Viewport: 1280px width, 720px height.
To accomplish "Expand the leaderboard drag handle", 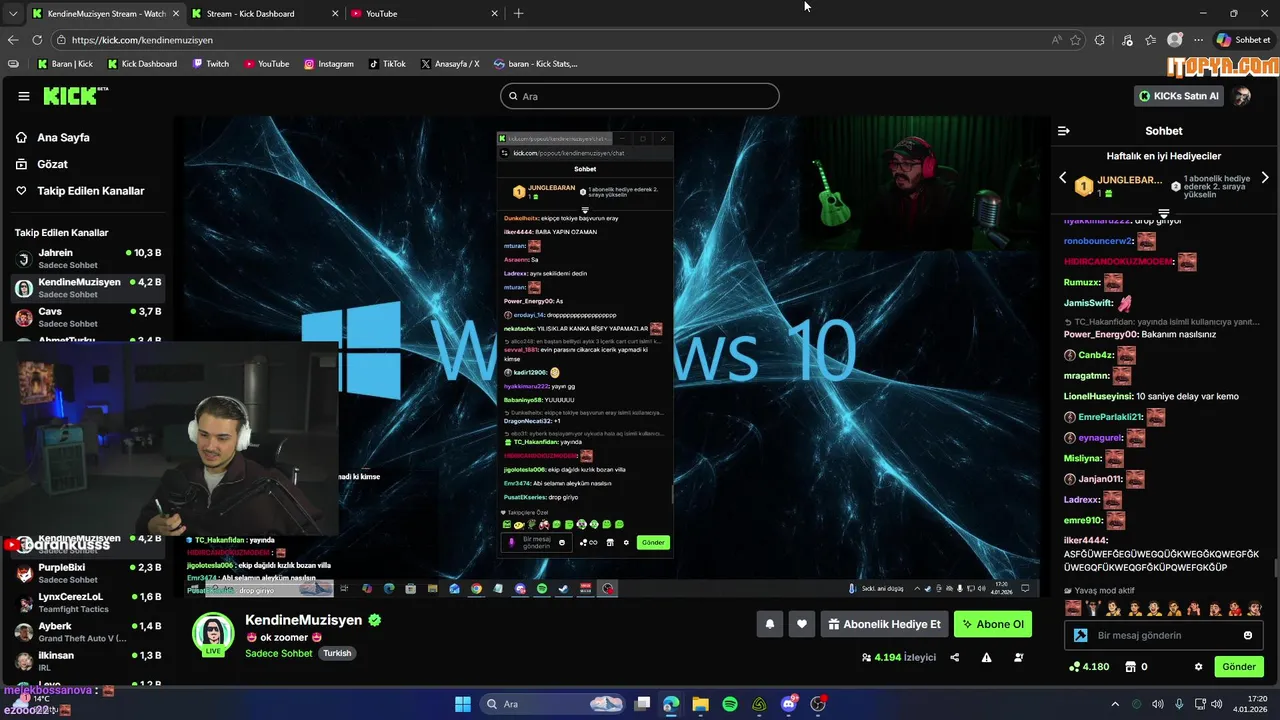I will (x=1164, y=213).
